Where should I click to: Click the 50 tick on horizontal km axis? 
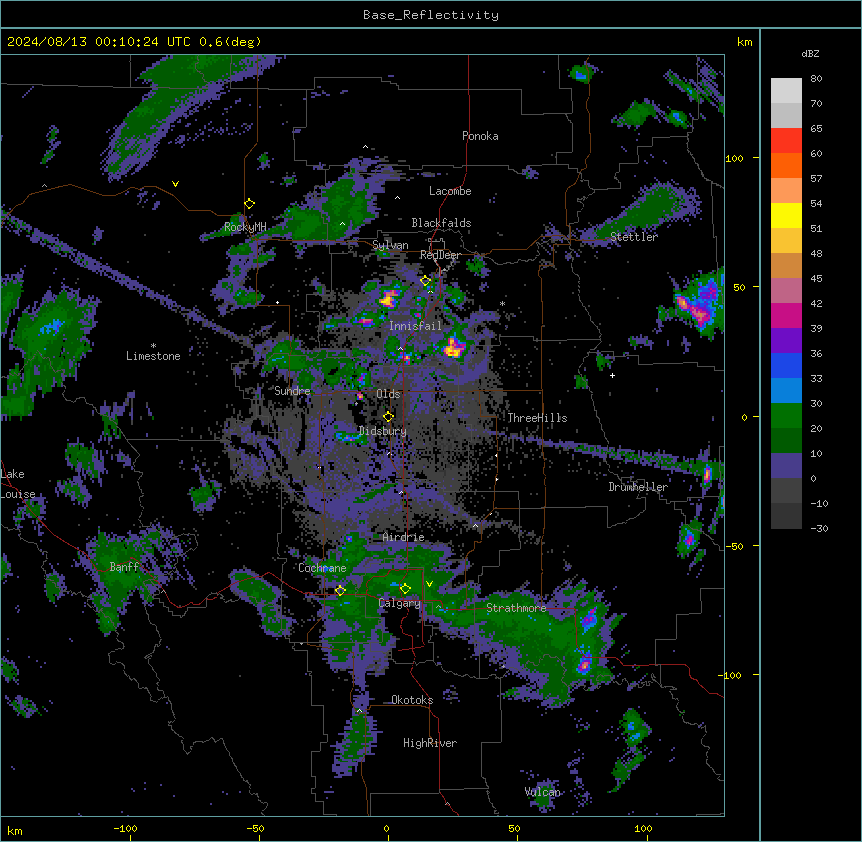pos(514,828)
